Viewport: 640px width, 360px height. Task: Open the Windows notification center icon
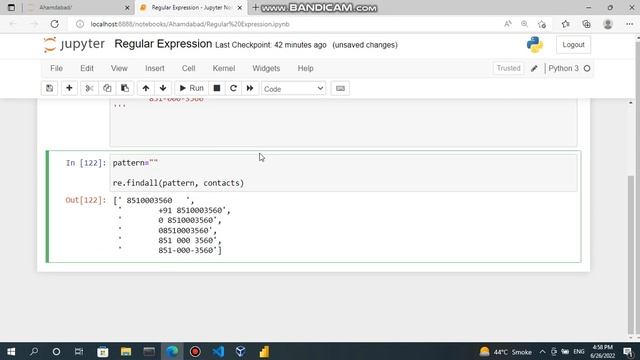[629, 351]
